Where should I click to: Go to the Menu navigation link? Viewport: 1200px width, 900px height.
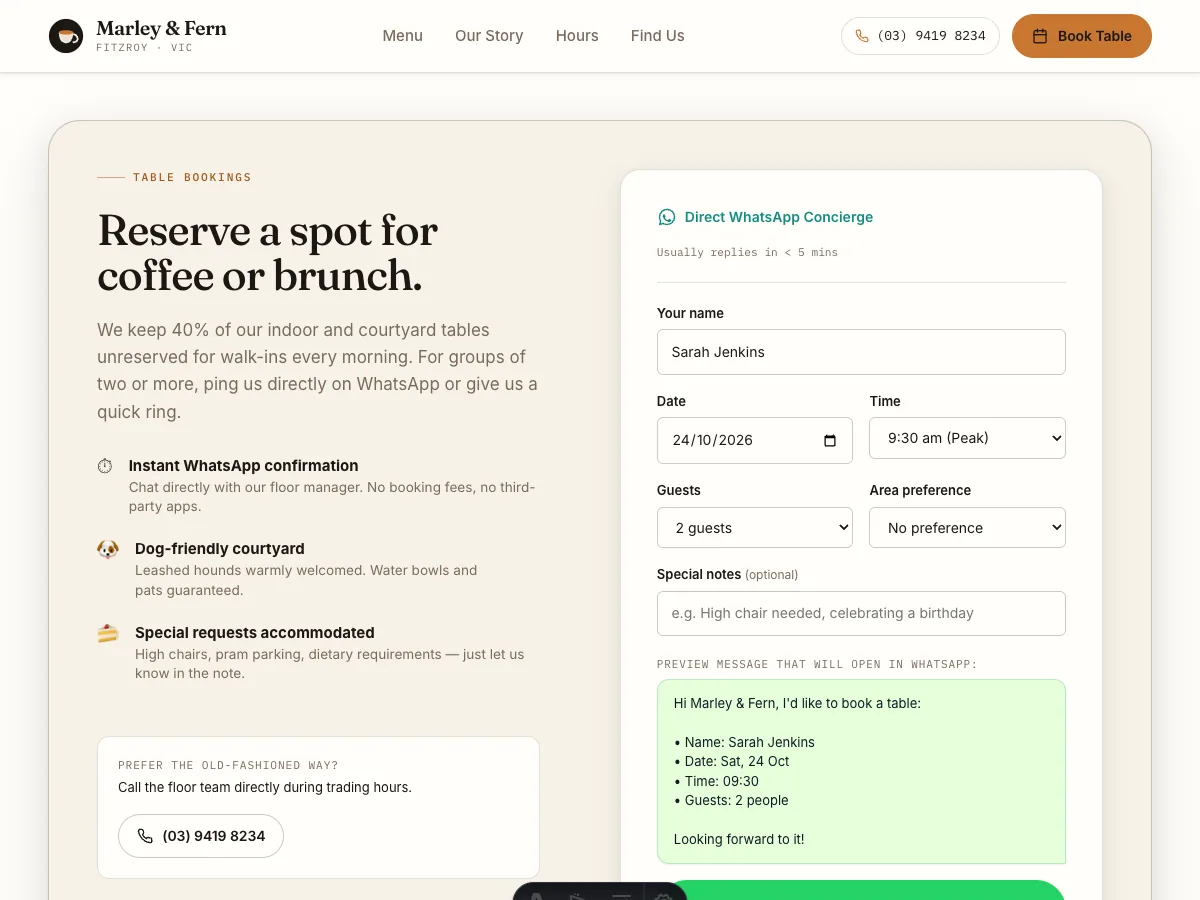[403, 36]
